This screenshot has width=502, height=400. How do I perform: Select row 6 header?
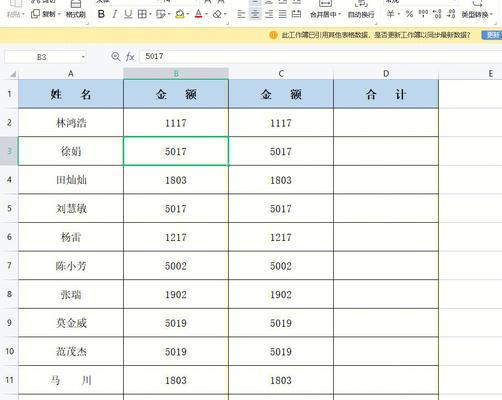point(9,237)
